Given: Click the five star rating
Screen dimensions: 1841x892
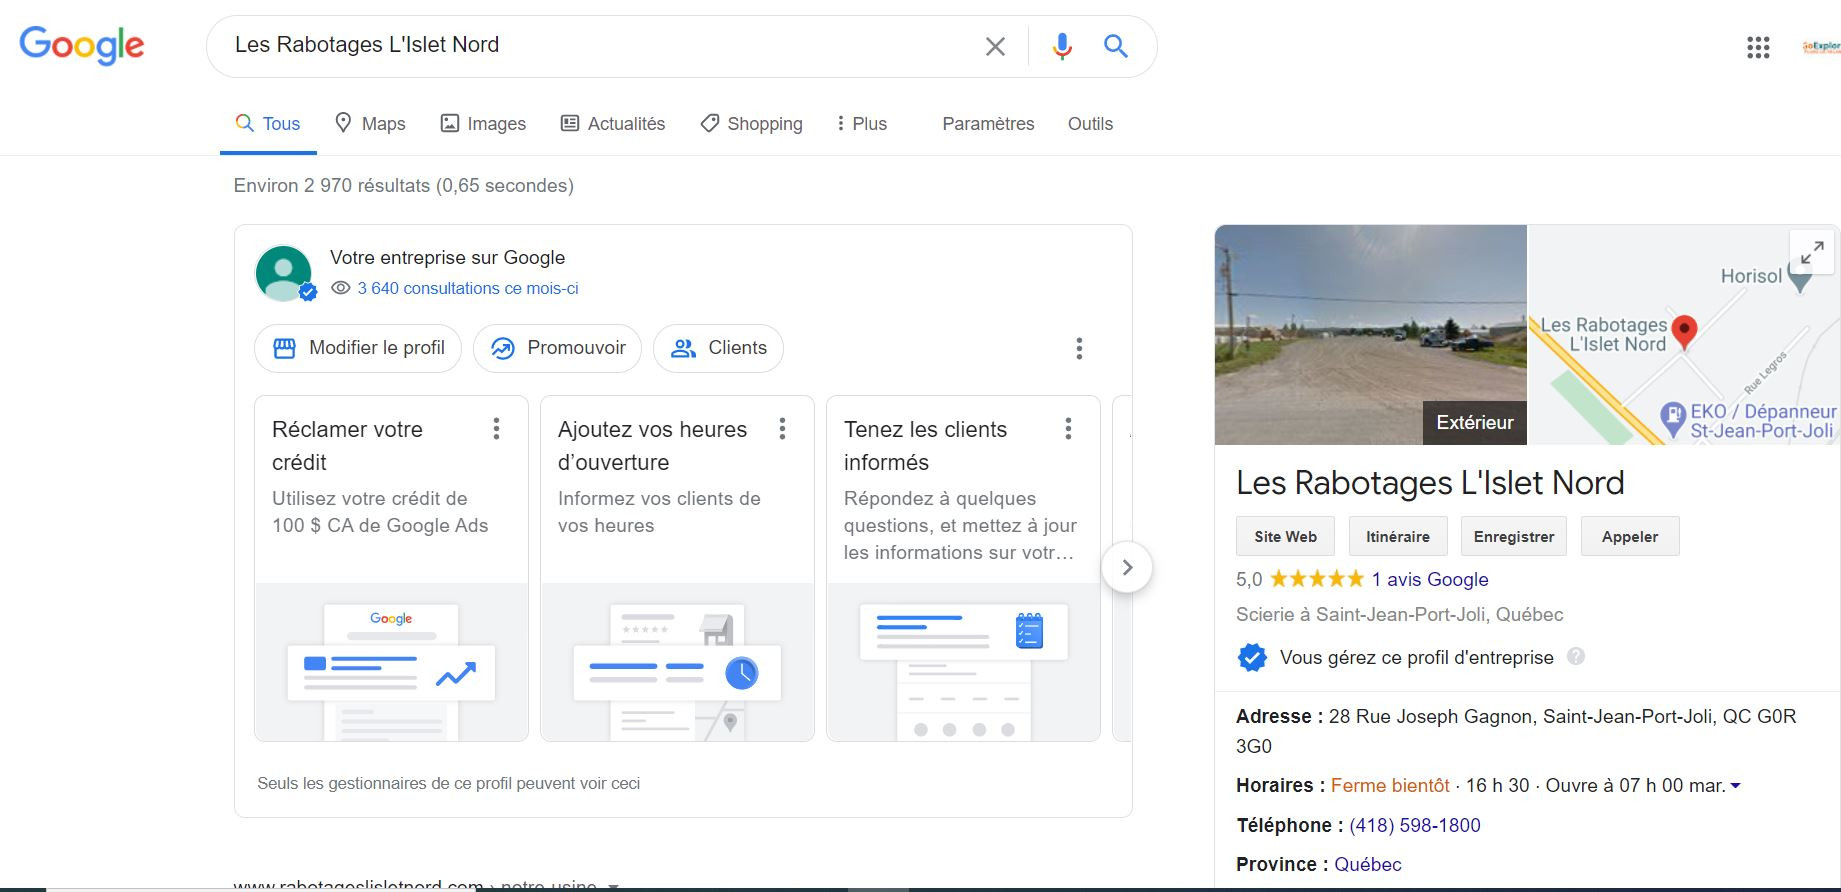Looking at the screenshot, I should [1316, 579].
